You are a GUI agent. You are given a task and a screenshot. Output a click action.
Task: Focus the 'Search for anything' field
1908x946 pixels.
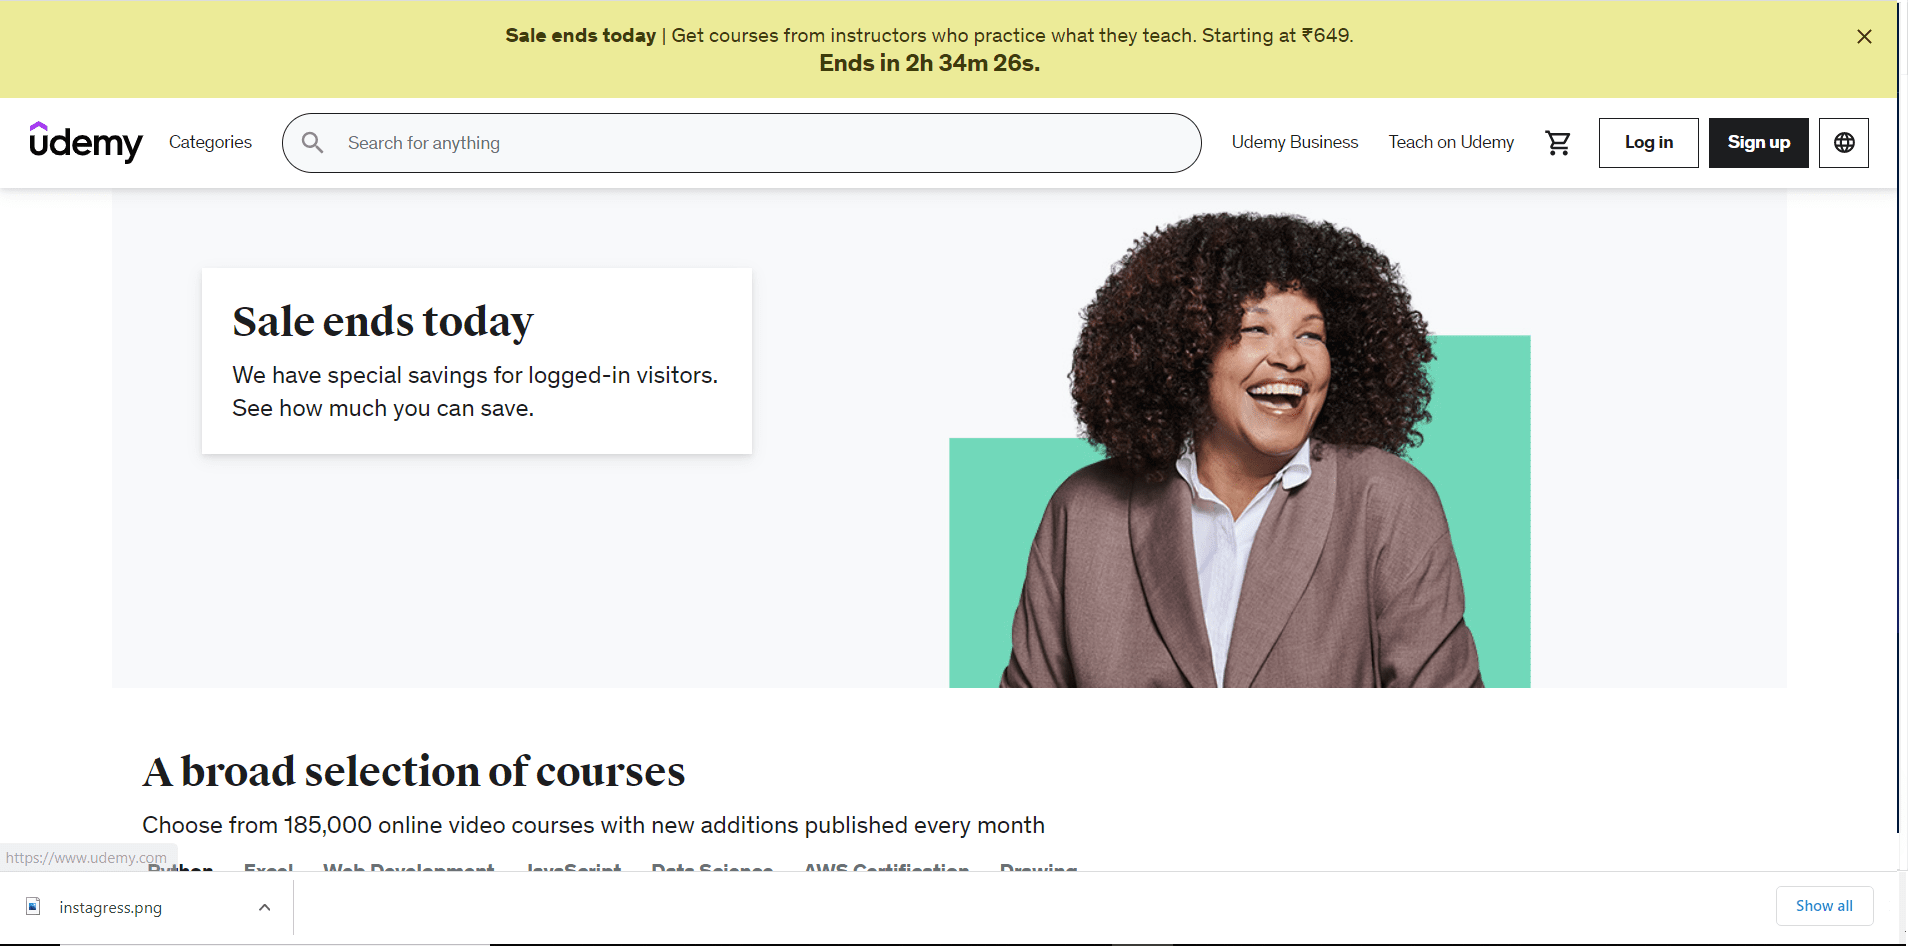(760, 143)
